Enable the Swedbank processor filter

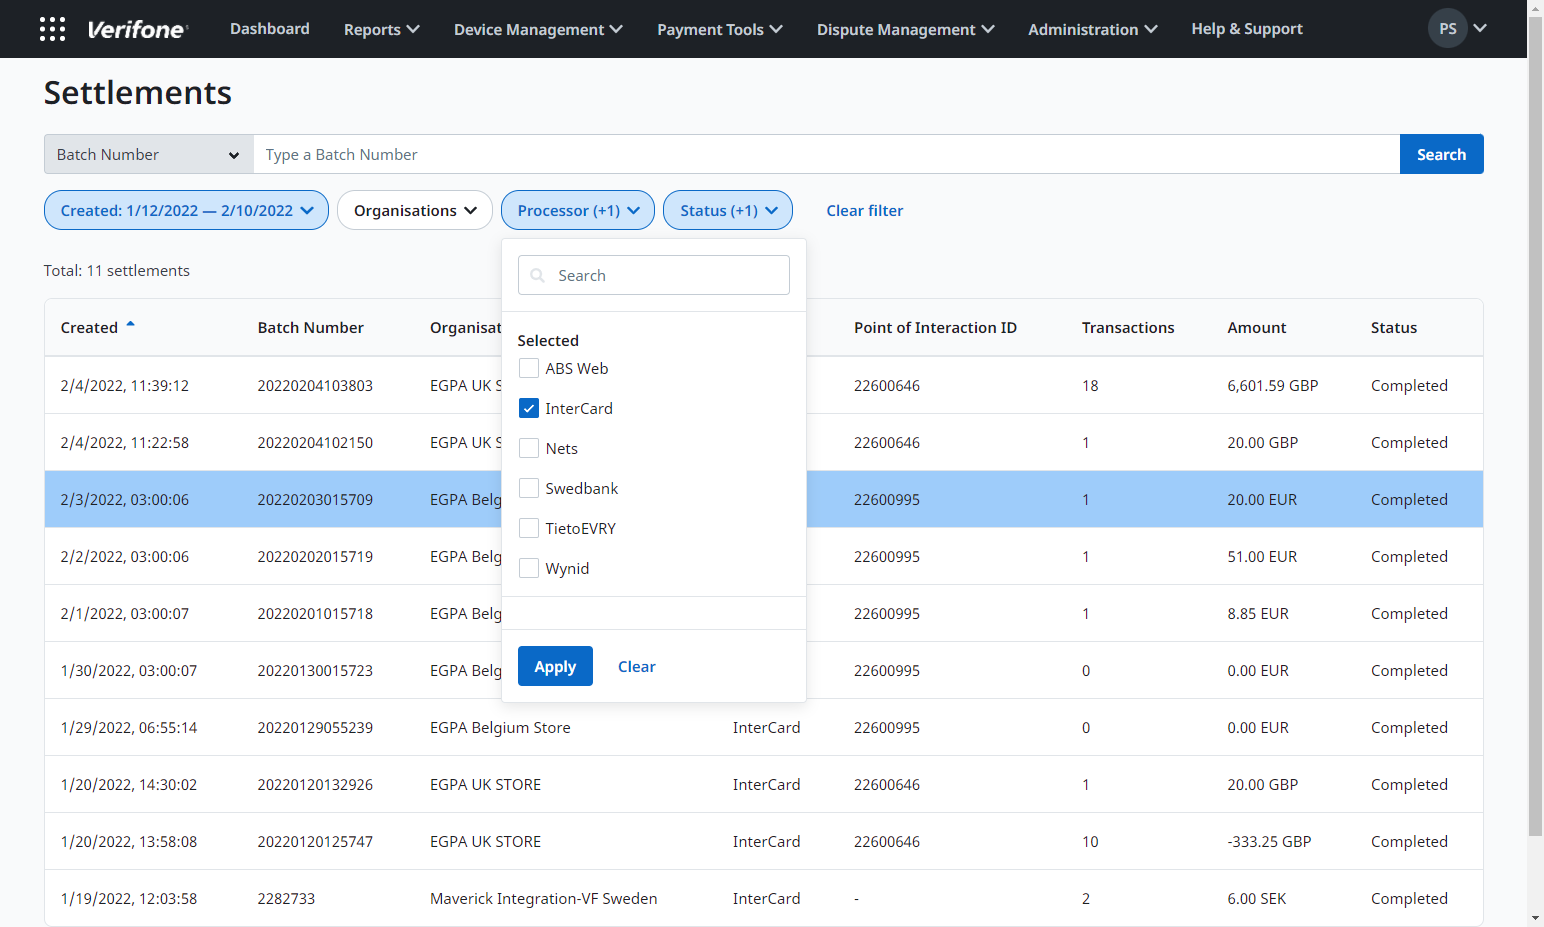pyautogui.click(x=529, y=488)
